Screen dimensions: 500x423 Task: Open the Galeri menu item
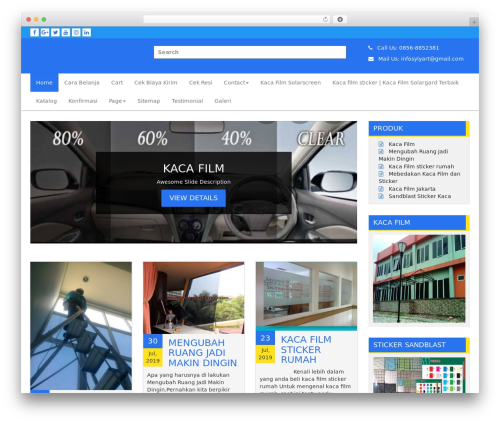(x=223, y=101)
